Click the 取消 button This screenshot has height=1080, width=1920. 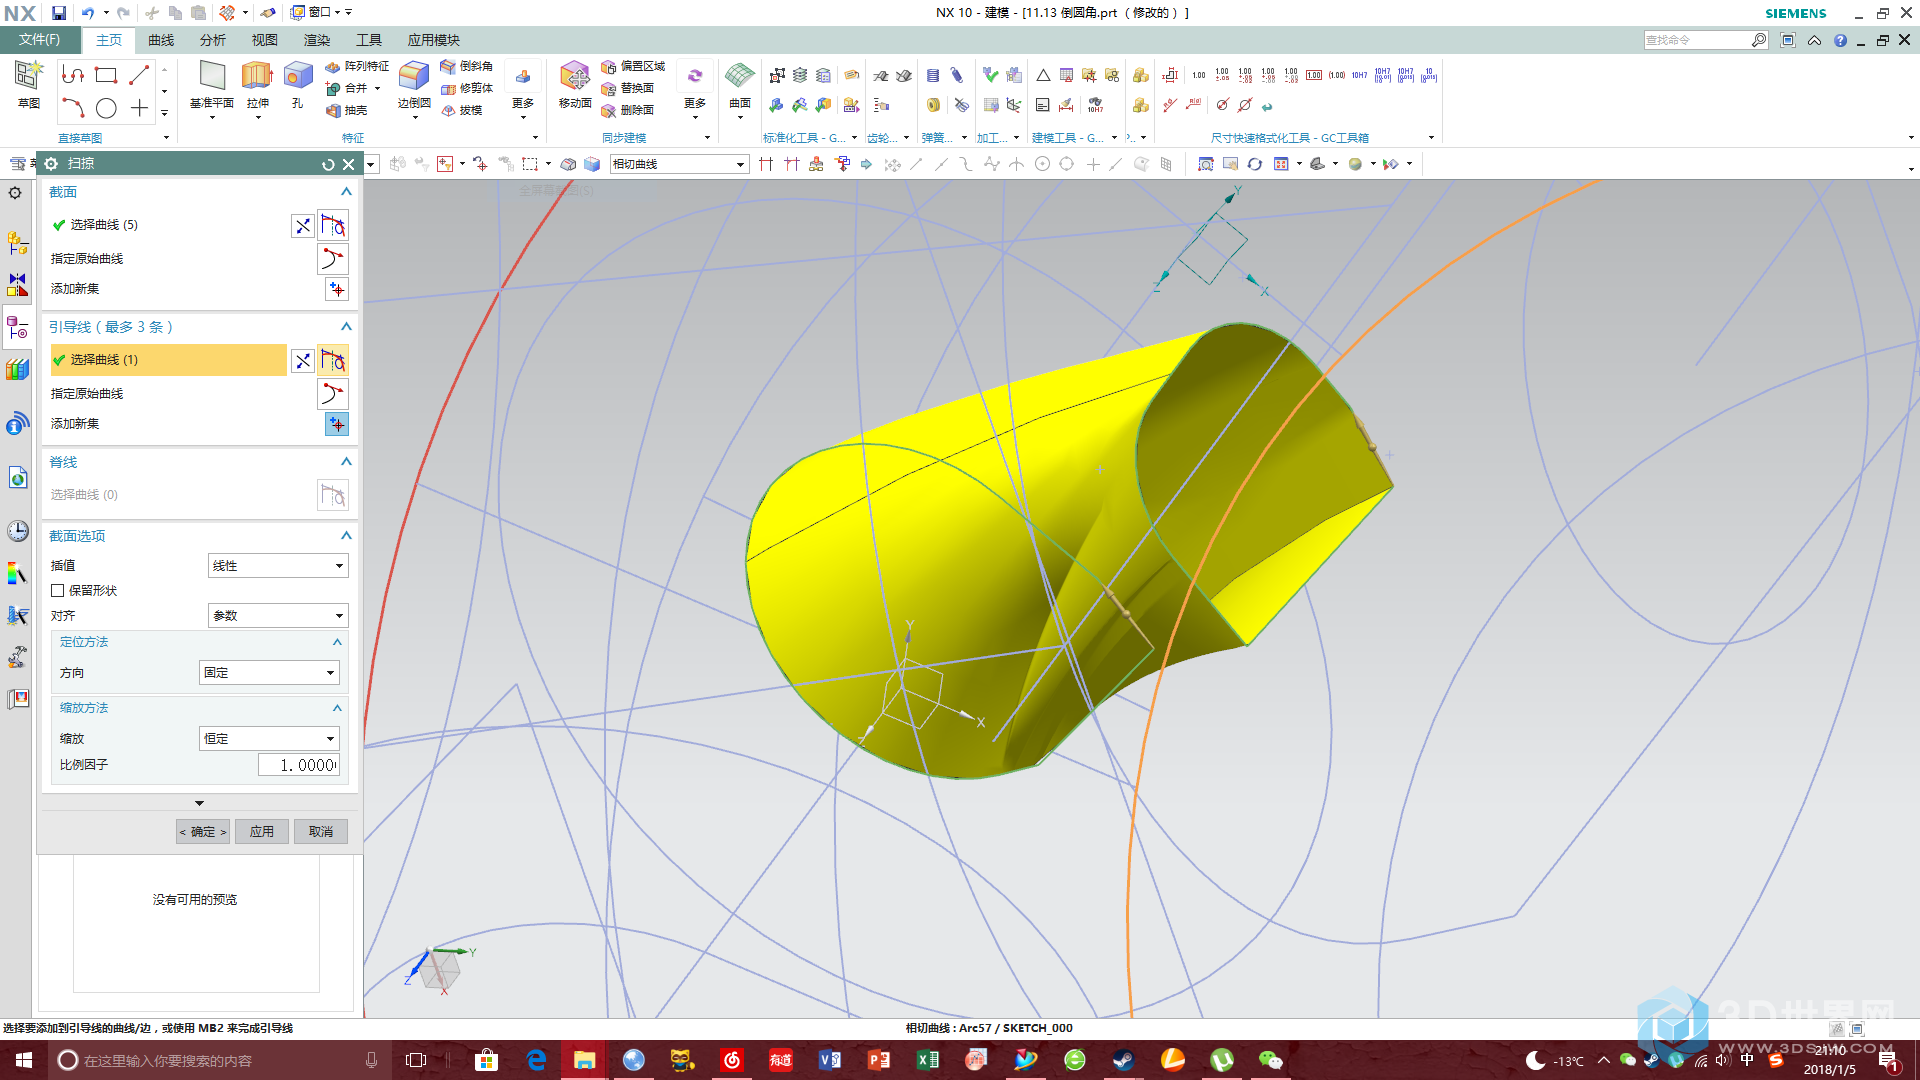(321, 832)
